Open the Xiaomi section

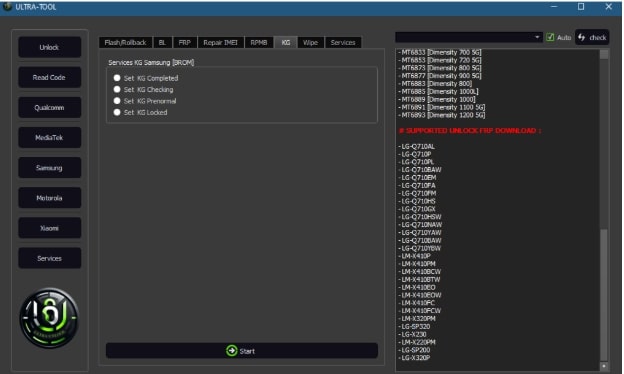49,228
